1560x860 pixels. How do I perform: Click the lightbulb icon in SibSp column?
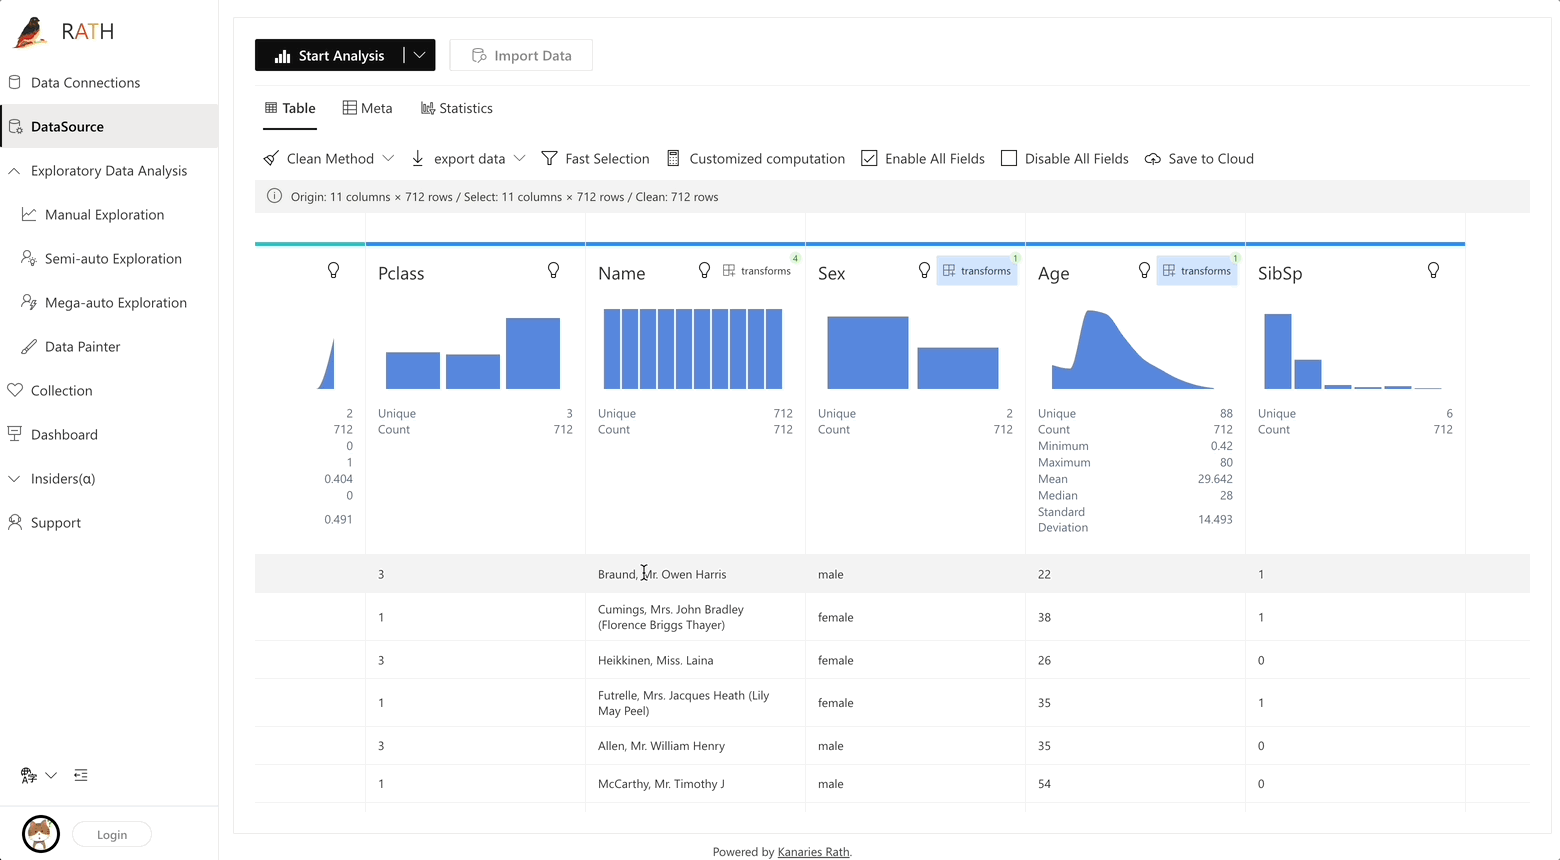(x=1433, y=271)
